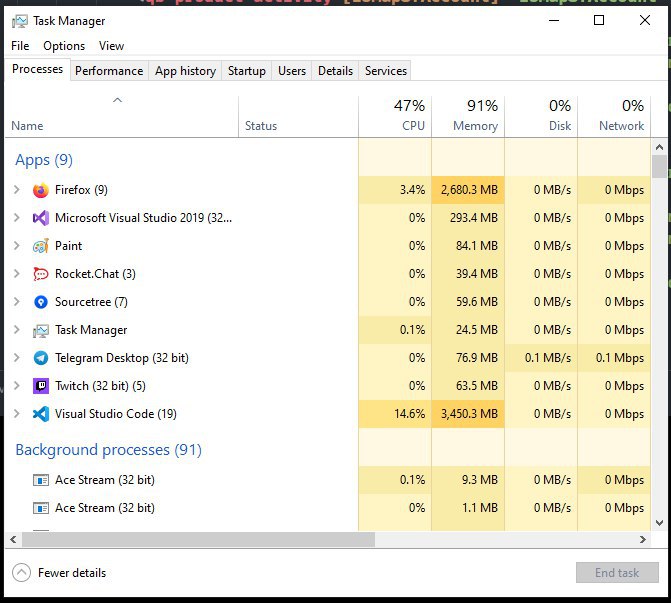Click the Firefox app icon
The width and height of the screenshot is (671, 603).
pyautogui.click(x=41, y=190)
